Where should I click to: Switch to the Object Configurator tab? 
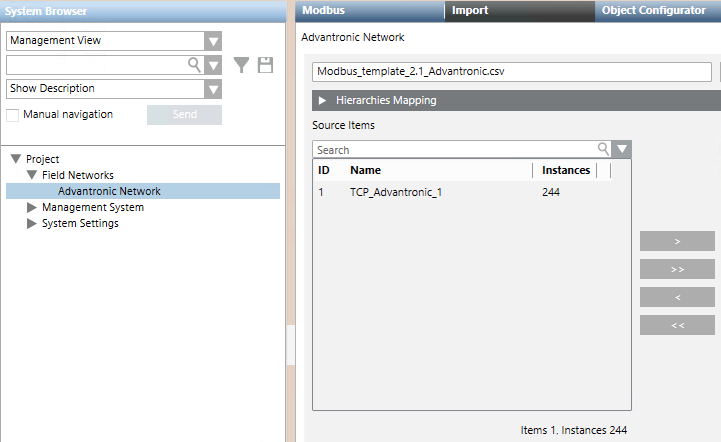pyautogui.click(x=653, y=11)
